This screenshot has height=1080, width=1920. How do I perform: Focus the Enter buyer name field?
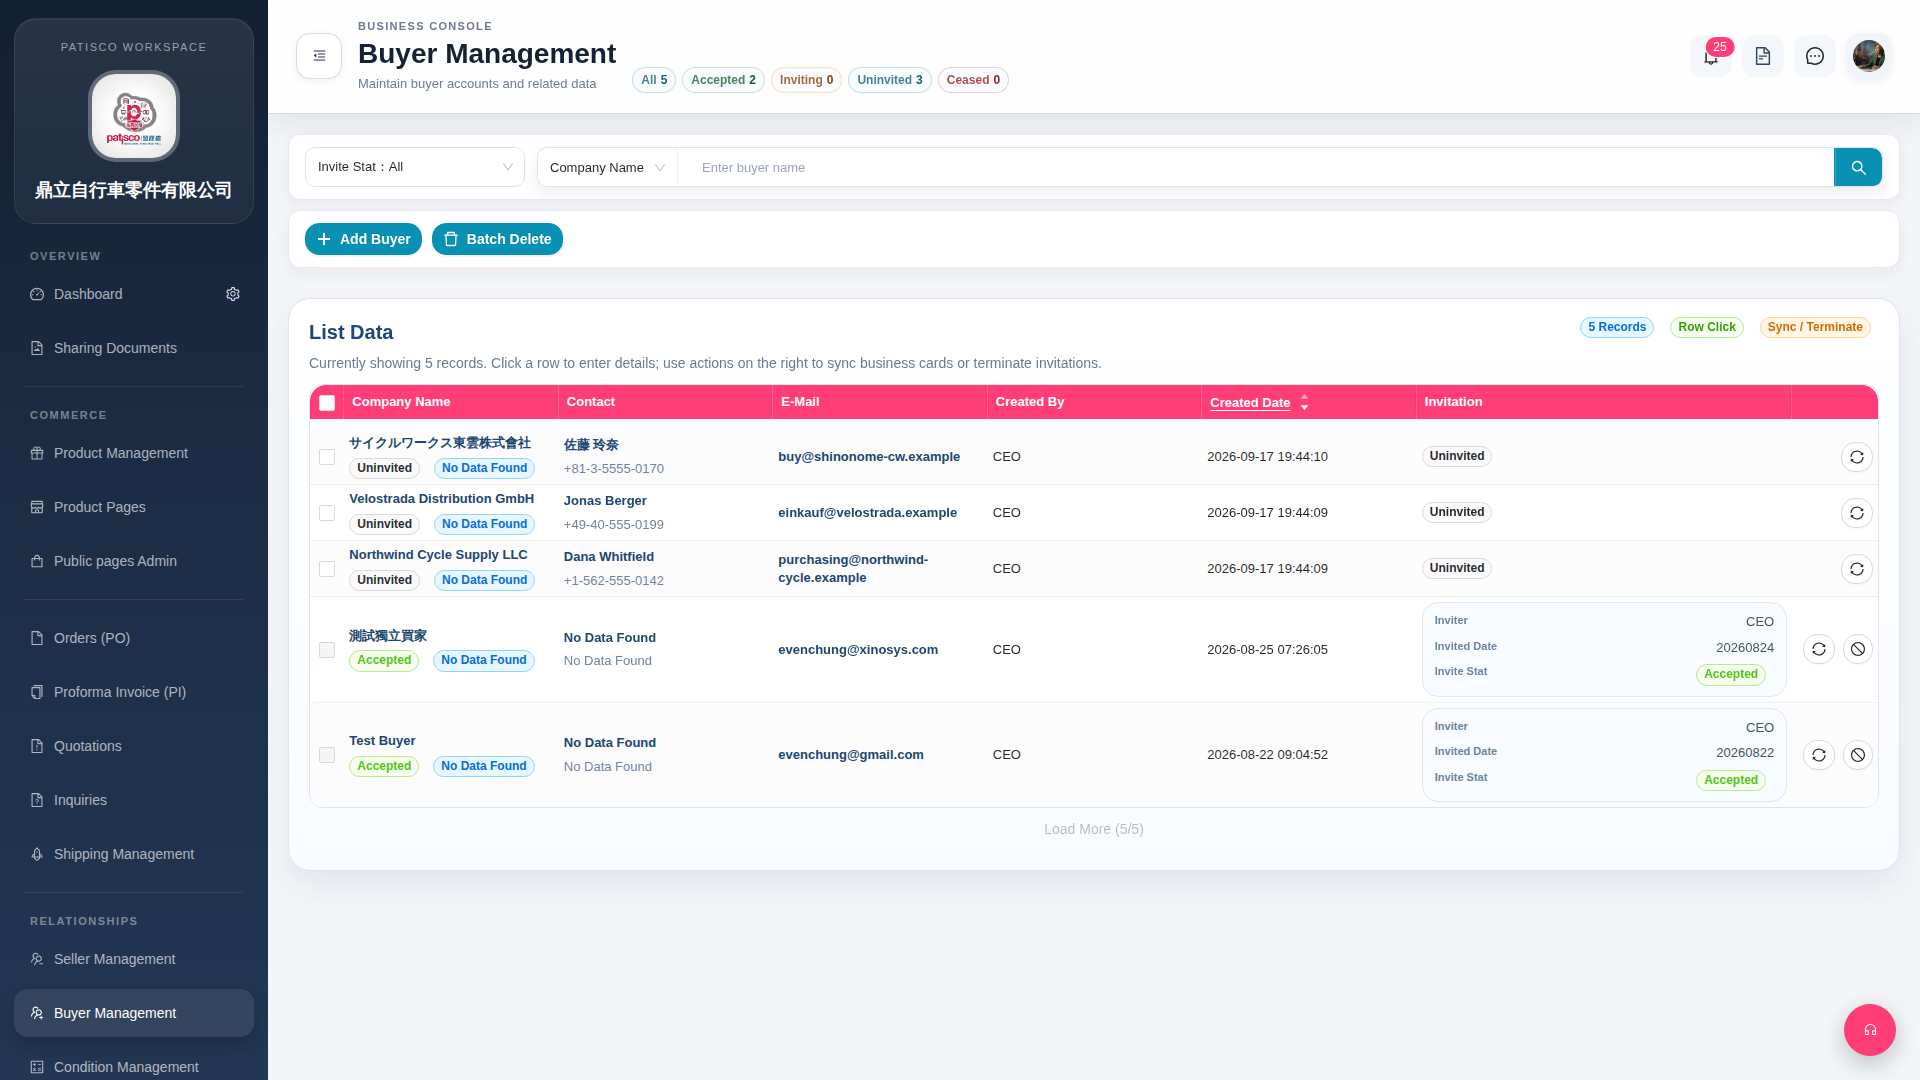(1256, 167)
